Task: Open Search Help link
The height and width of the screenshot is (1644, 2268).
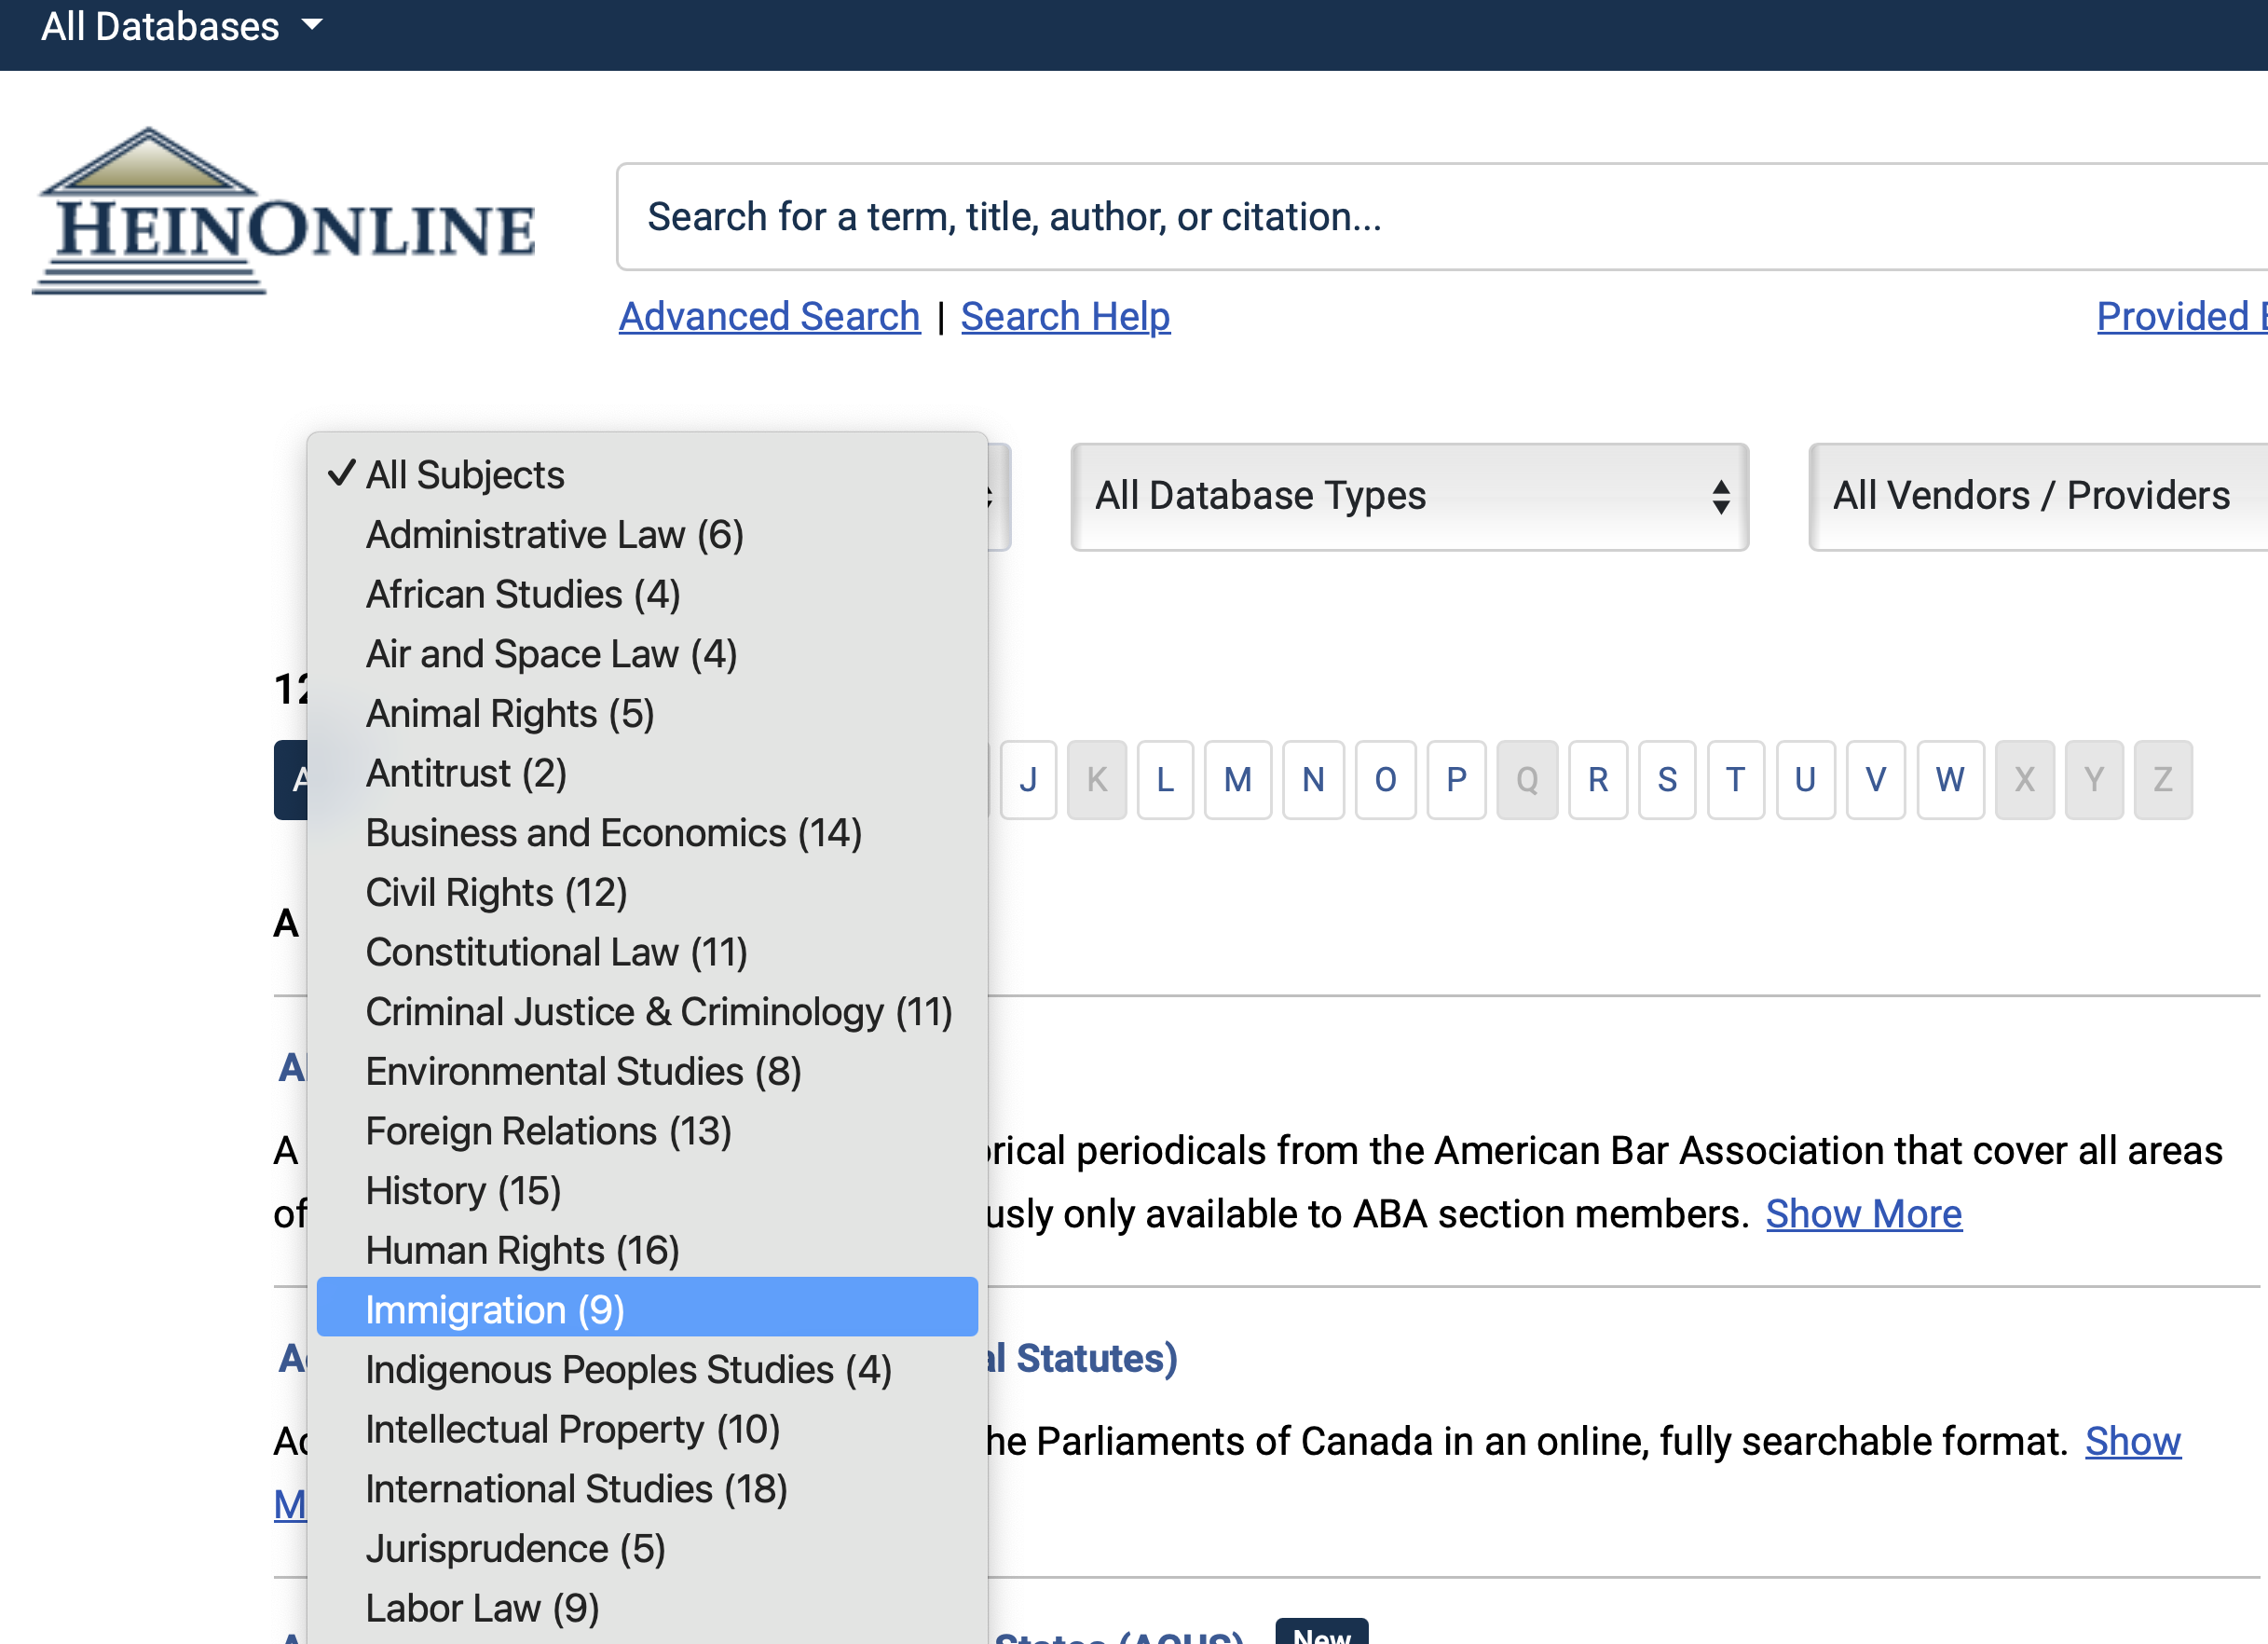Action: pos(1065,316)
